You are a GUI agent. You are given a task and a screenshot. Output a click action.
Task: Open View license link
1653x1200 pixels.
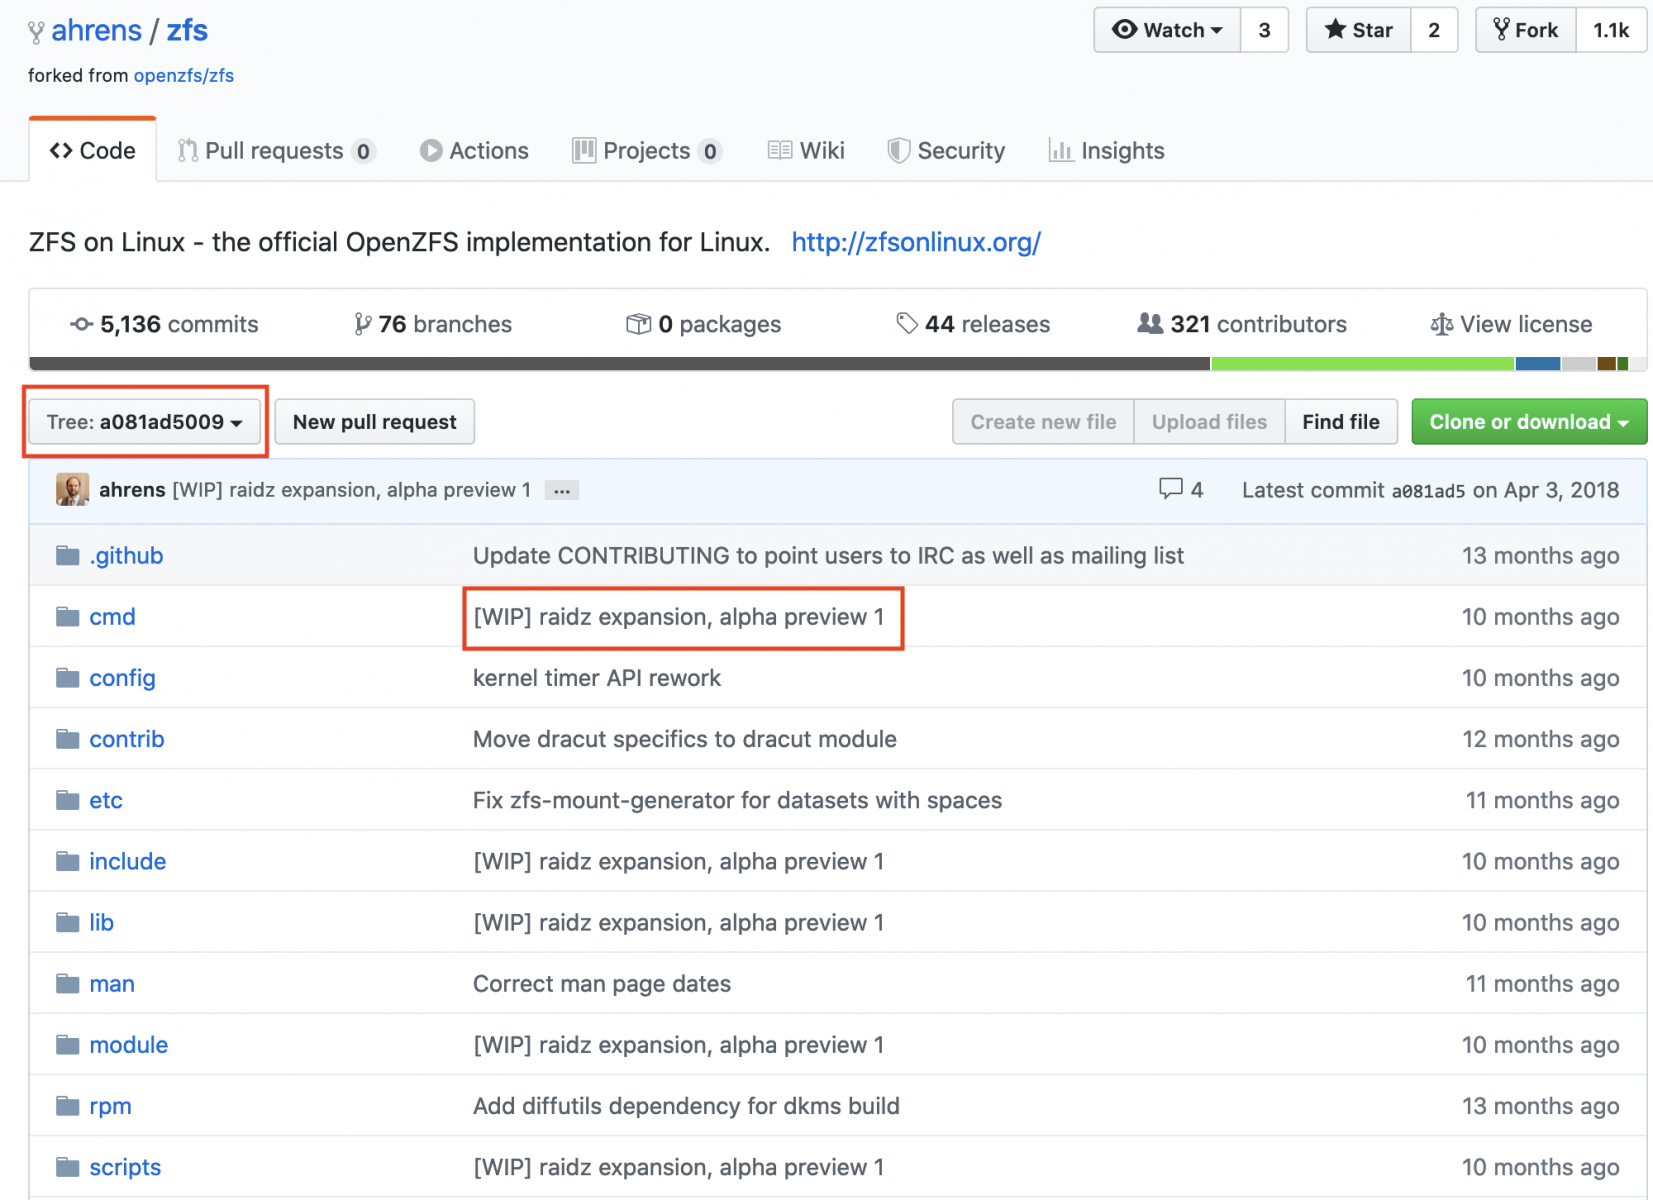tap(1511, 324)
